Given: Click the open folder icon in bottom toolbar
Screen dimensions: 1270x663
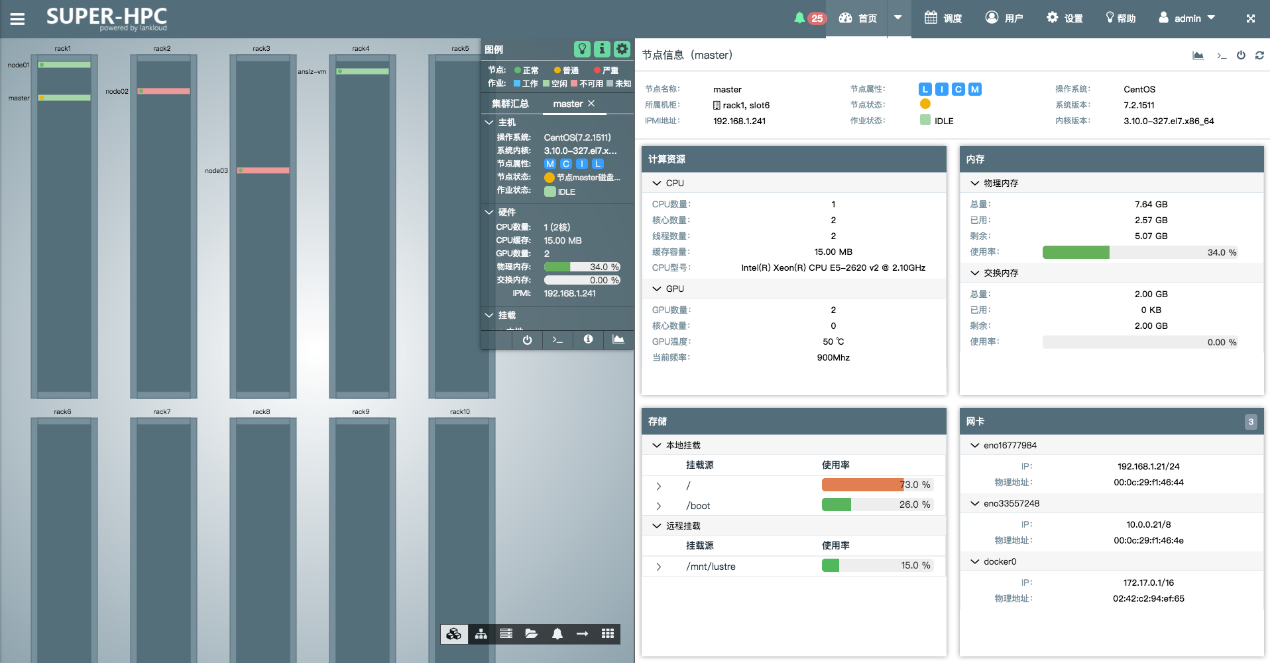Looking at the screenshot, I should 531,634.
